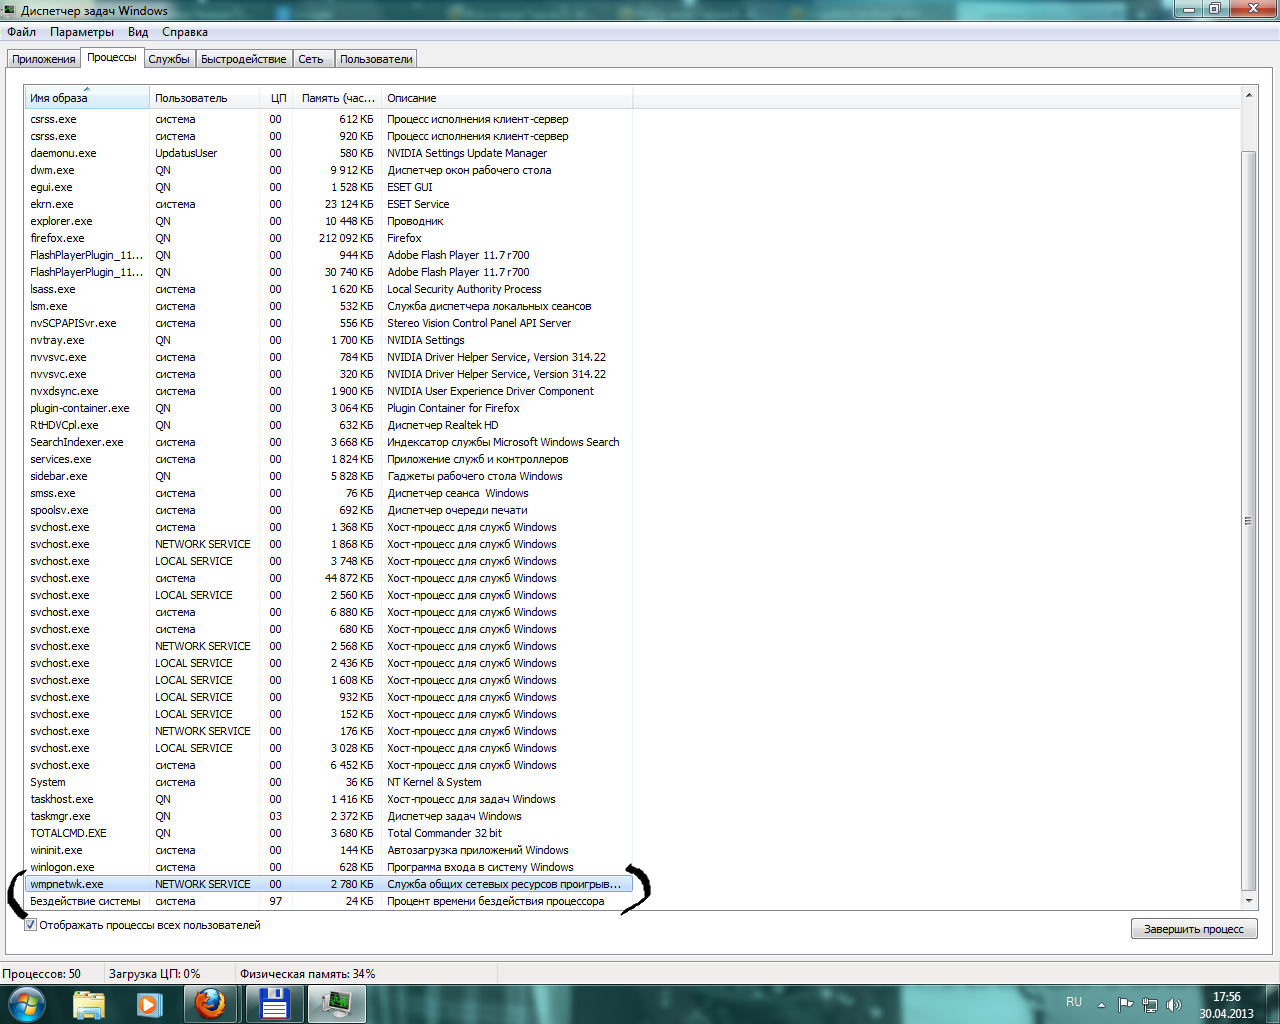Screen dimensions: 1280x1024
Task: Toggle 'Отображать процессы всех пользователей' checkbox
Action: (x=30, y=925)
